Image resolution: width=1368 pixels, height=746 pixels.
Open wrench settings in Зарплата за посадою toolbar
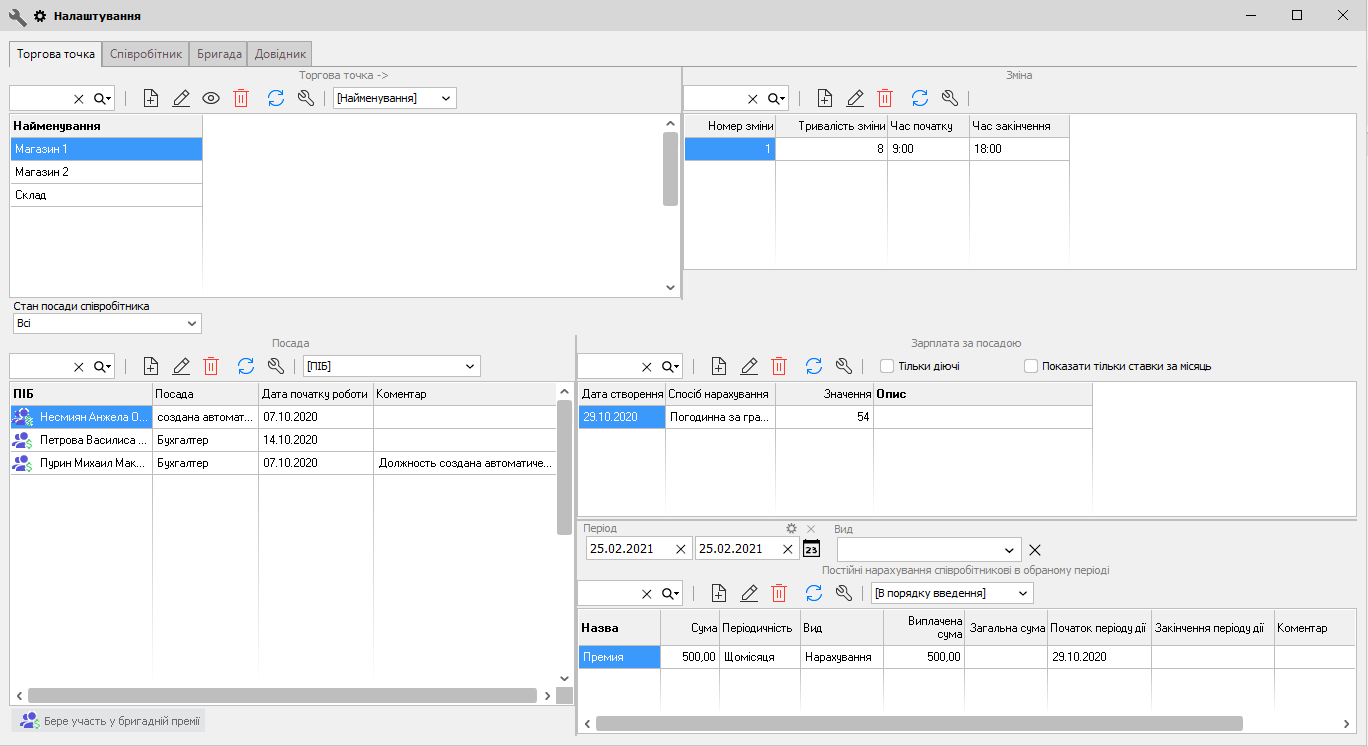pos(844,366)
